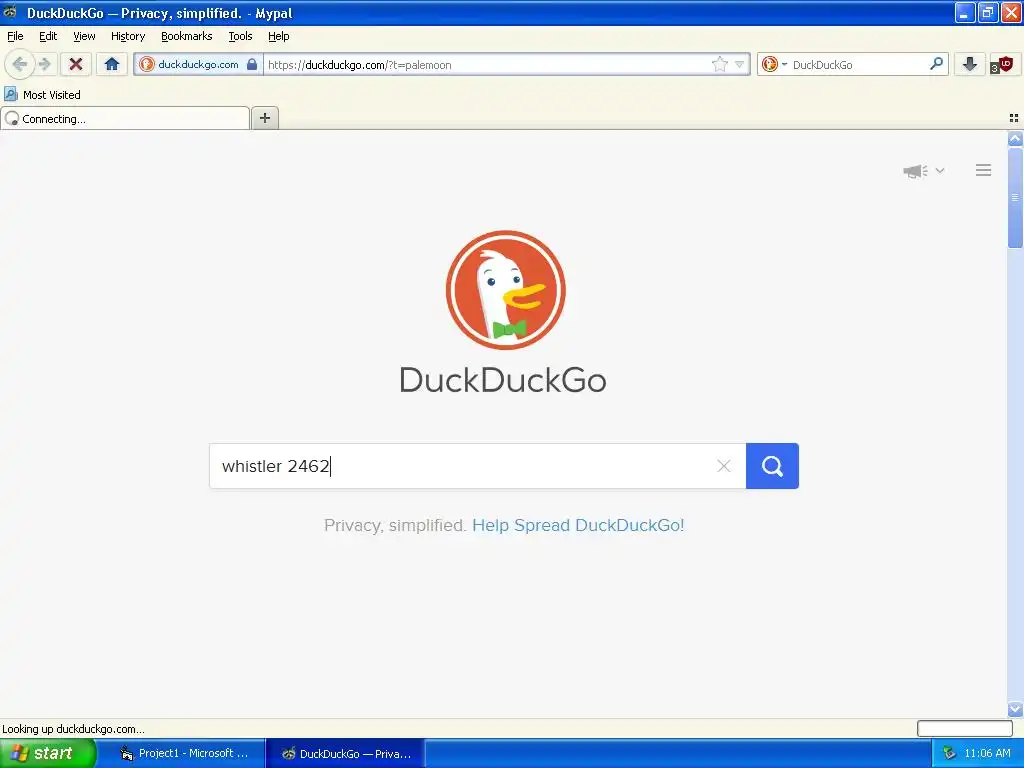Open the Help menu
The width and height of the screenshot is (1024, 768).
(278, 36)
